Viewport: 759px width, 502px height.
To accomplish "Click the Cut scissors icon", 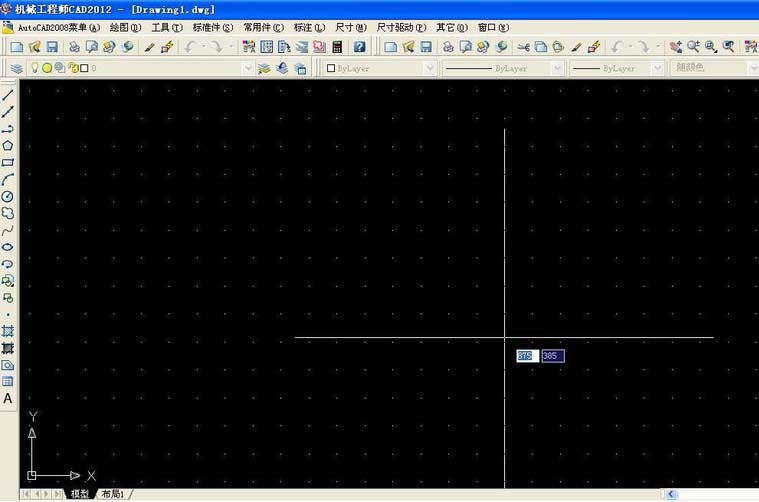I will point(523,47).
